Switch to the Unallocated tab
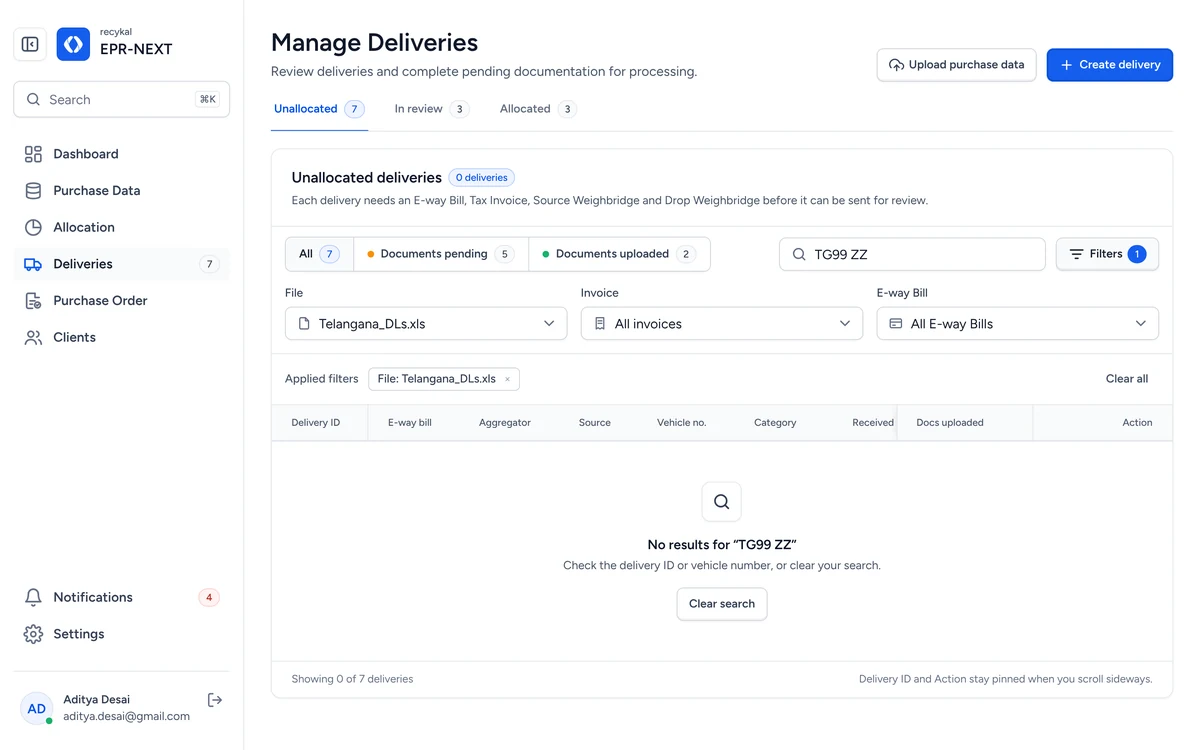Image resolution: width=1200 pixels, height=750 pixels. 319,109
